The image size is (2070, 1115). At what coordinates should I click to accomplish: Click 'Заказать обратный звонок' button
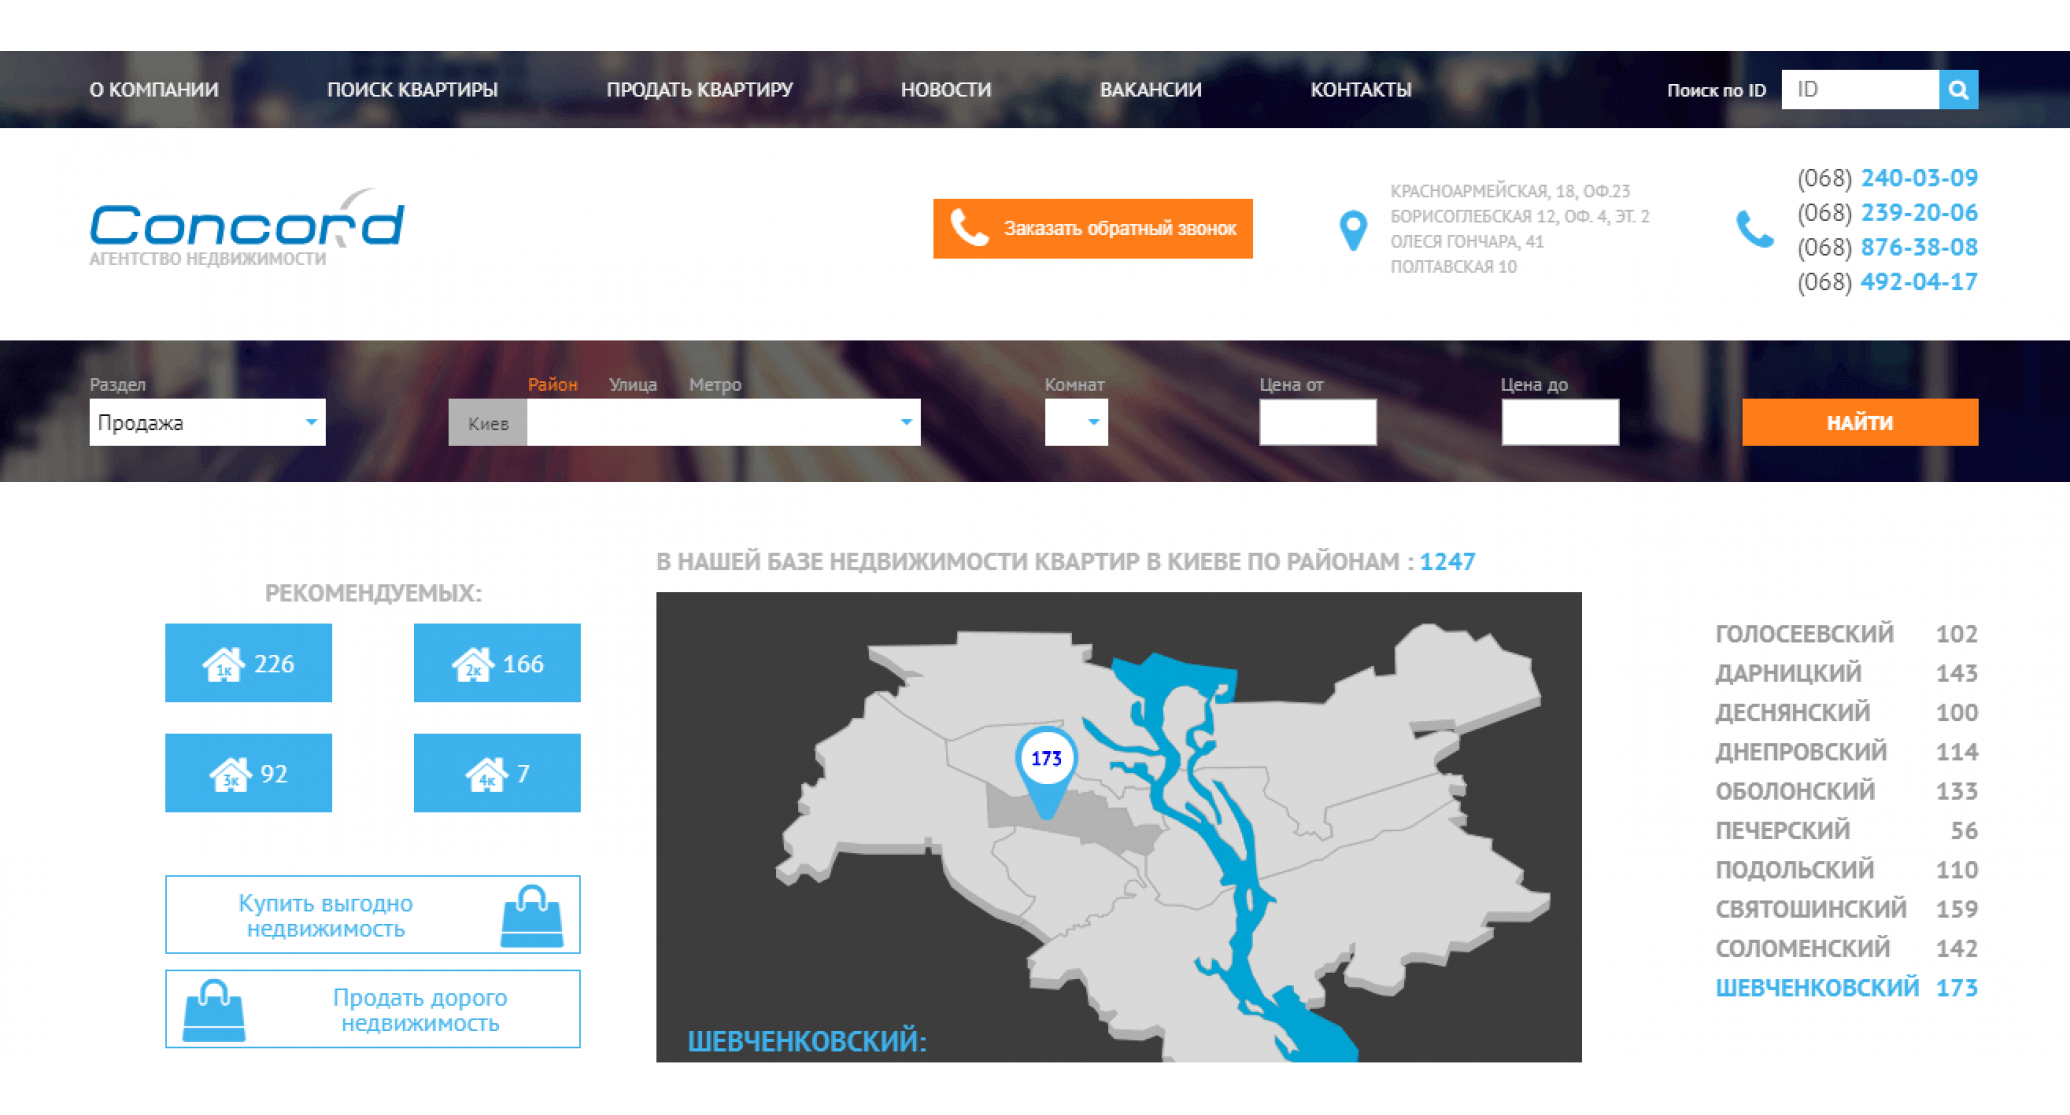pyautogui.click(x=1093, y=229)
